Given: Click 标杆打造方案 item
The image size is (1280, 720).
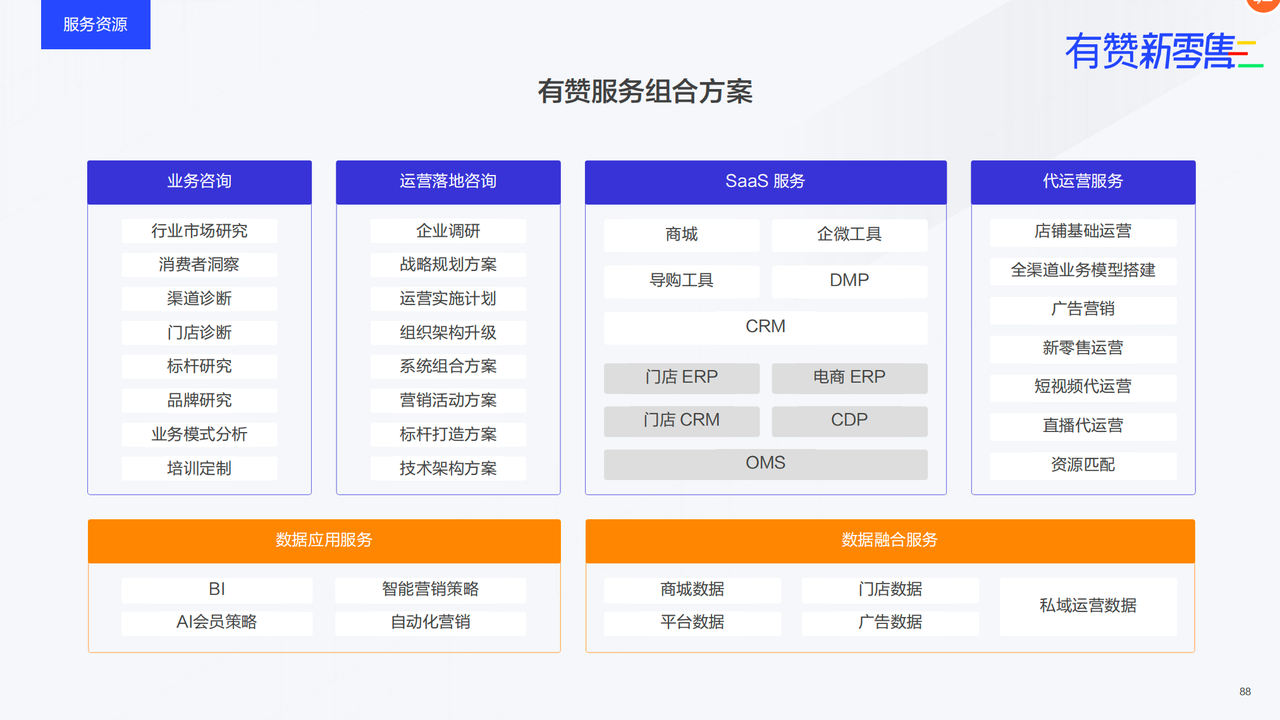Looking at the screenshot, I should (x=448, y=435).
